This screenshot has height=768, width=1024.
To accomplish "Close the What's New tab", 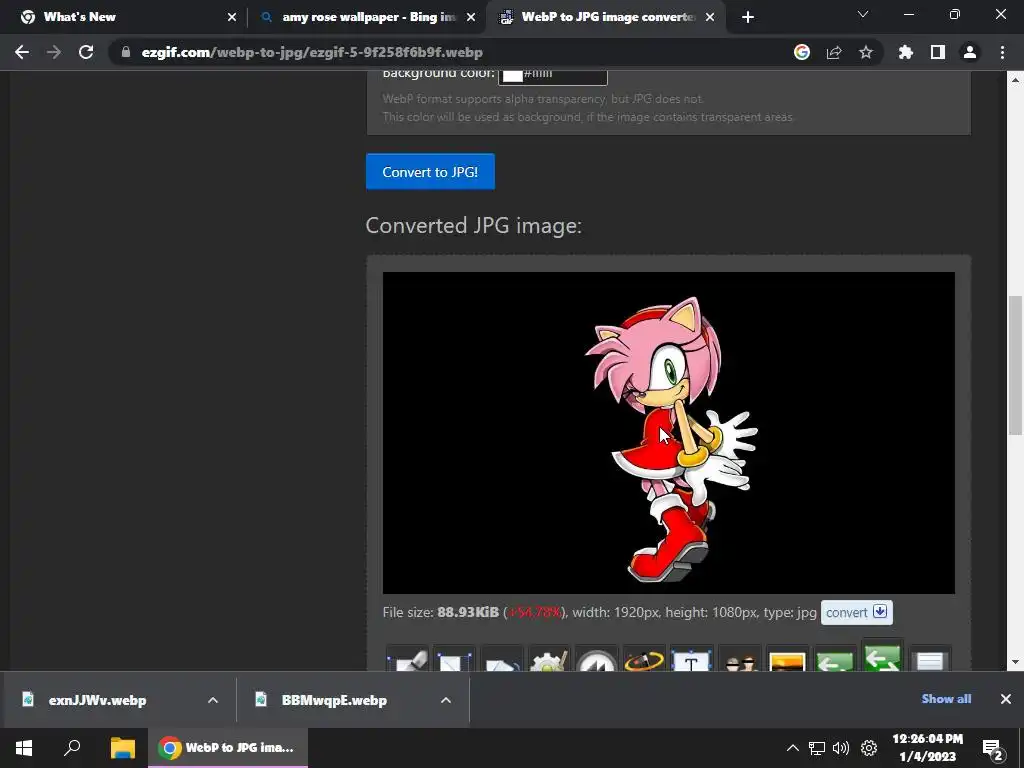I will (232, 17).
